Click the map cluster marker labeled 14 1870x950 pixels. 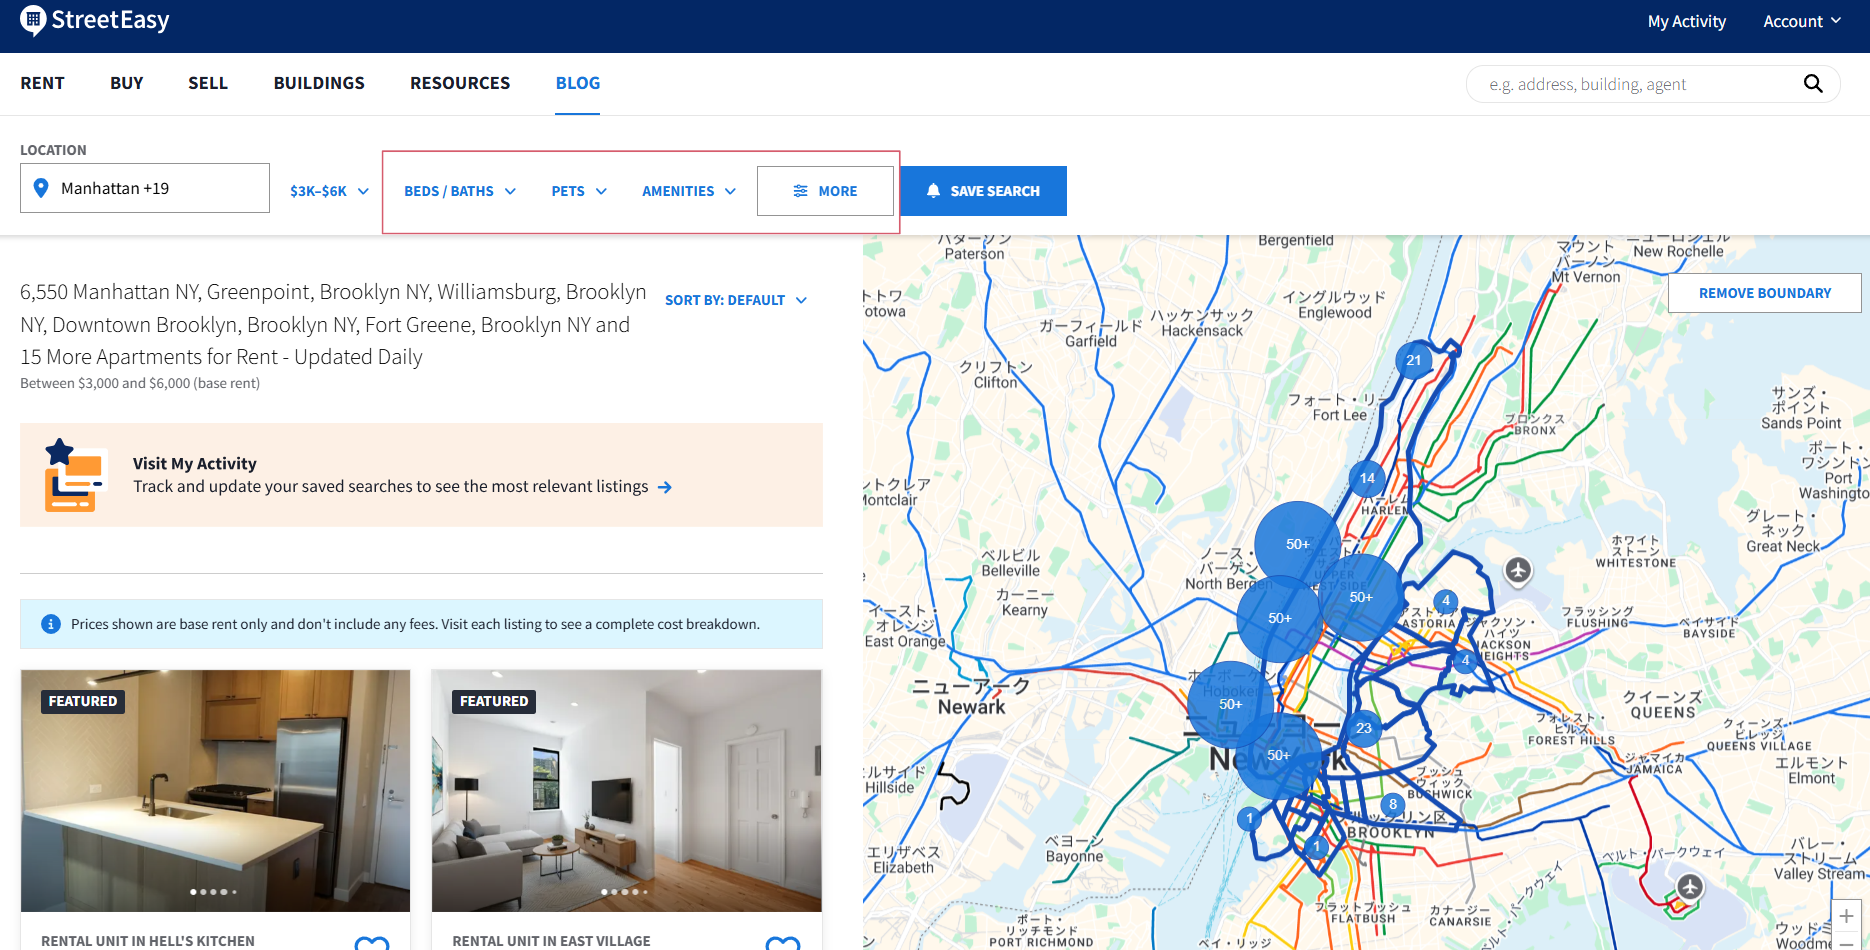point(1366,478)
